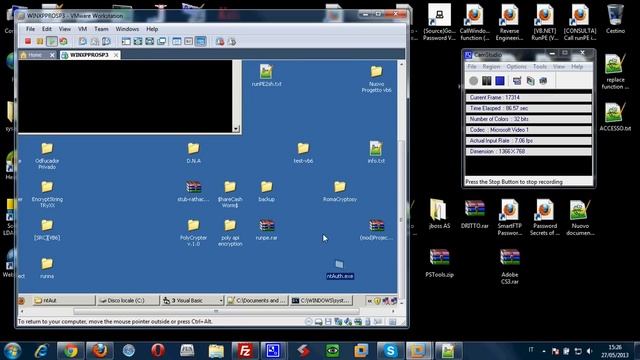640x360 pixels.
Task: Click the C:\WINDOWS\syst... taskbar button
Action: click(x=322, y=300)
